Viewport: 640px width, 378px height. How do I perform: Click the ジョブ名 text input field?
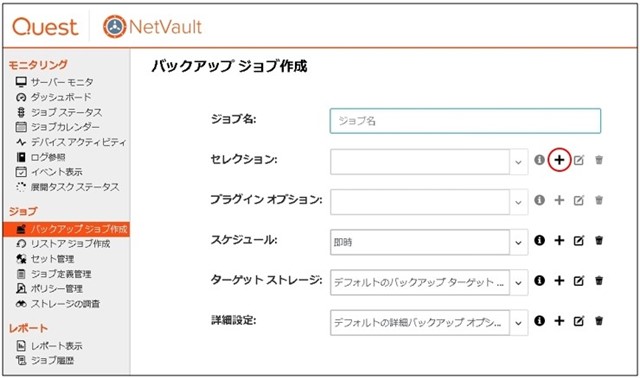[465, 121]
